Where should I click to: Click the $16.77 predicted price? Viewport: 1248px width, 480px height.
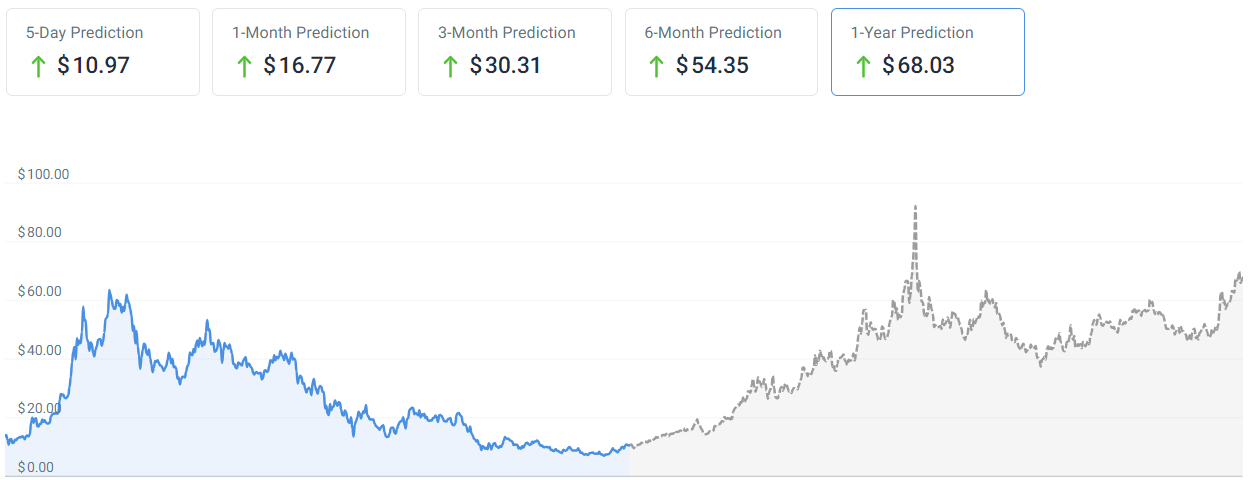click(x=300, y=66)
